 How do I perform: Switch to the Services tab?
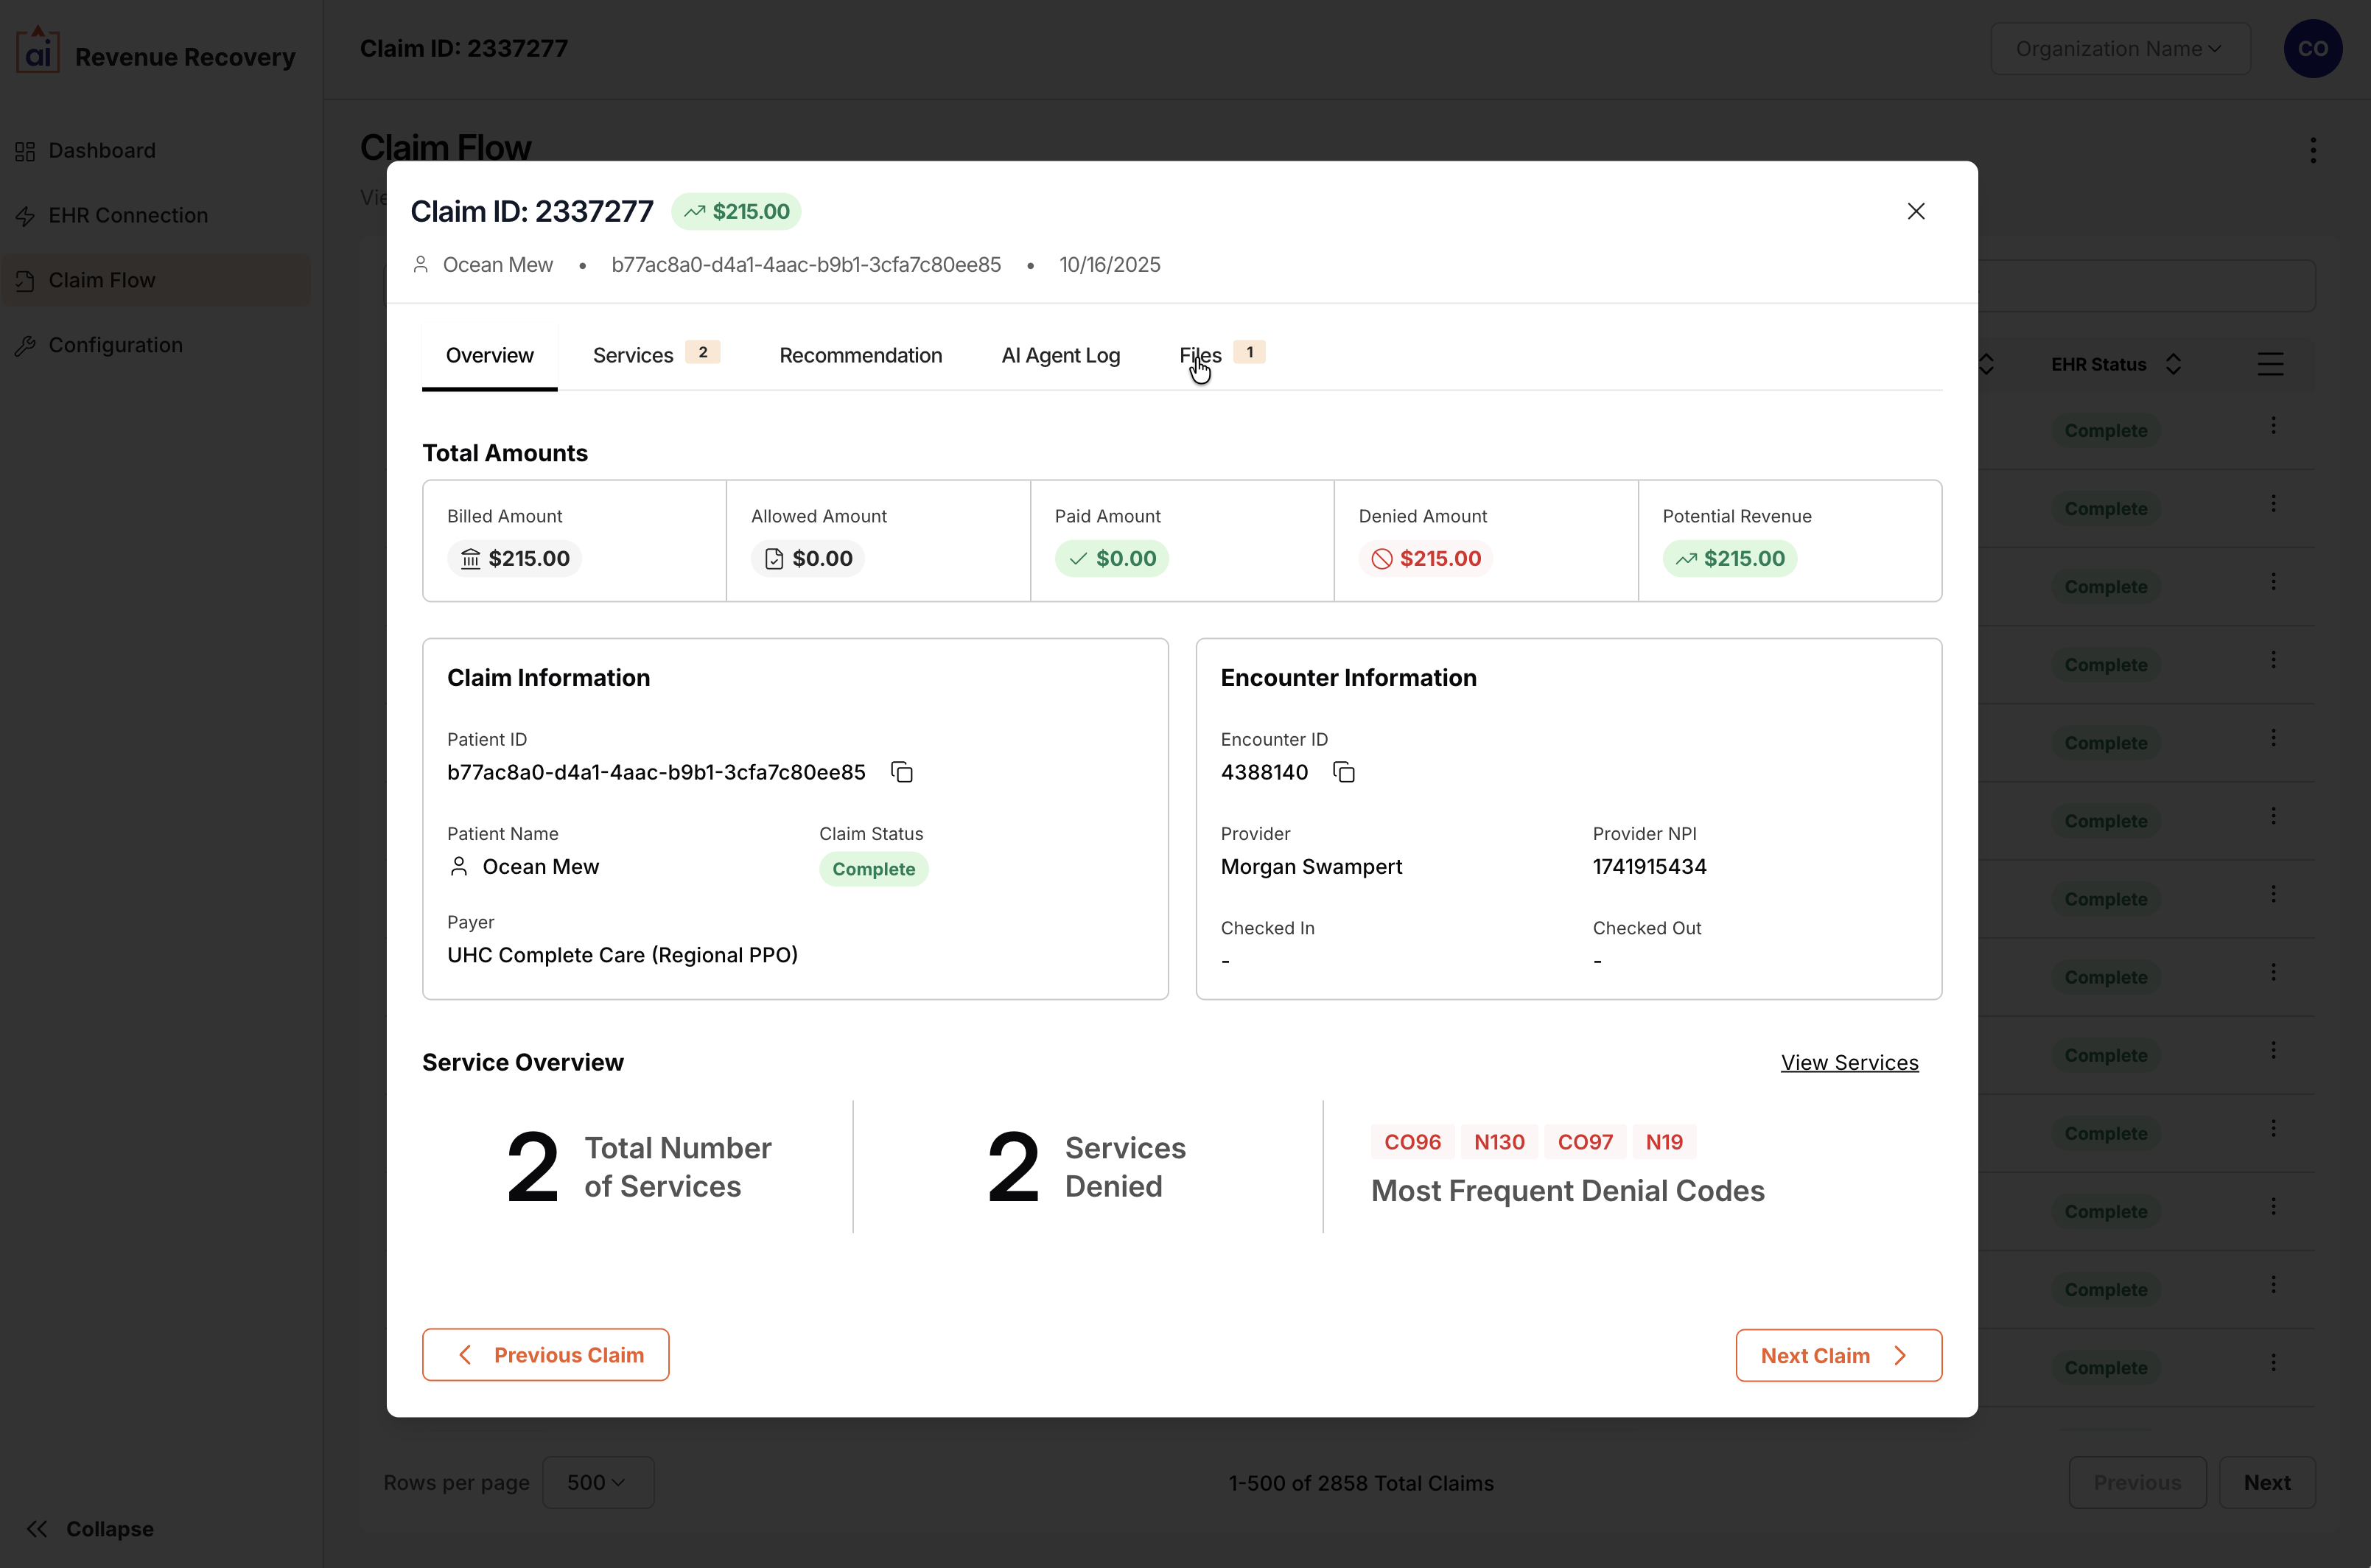[633, 355]
